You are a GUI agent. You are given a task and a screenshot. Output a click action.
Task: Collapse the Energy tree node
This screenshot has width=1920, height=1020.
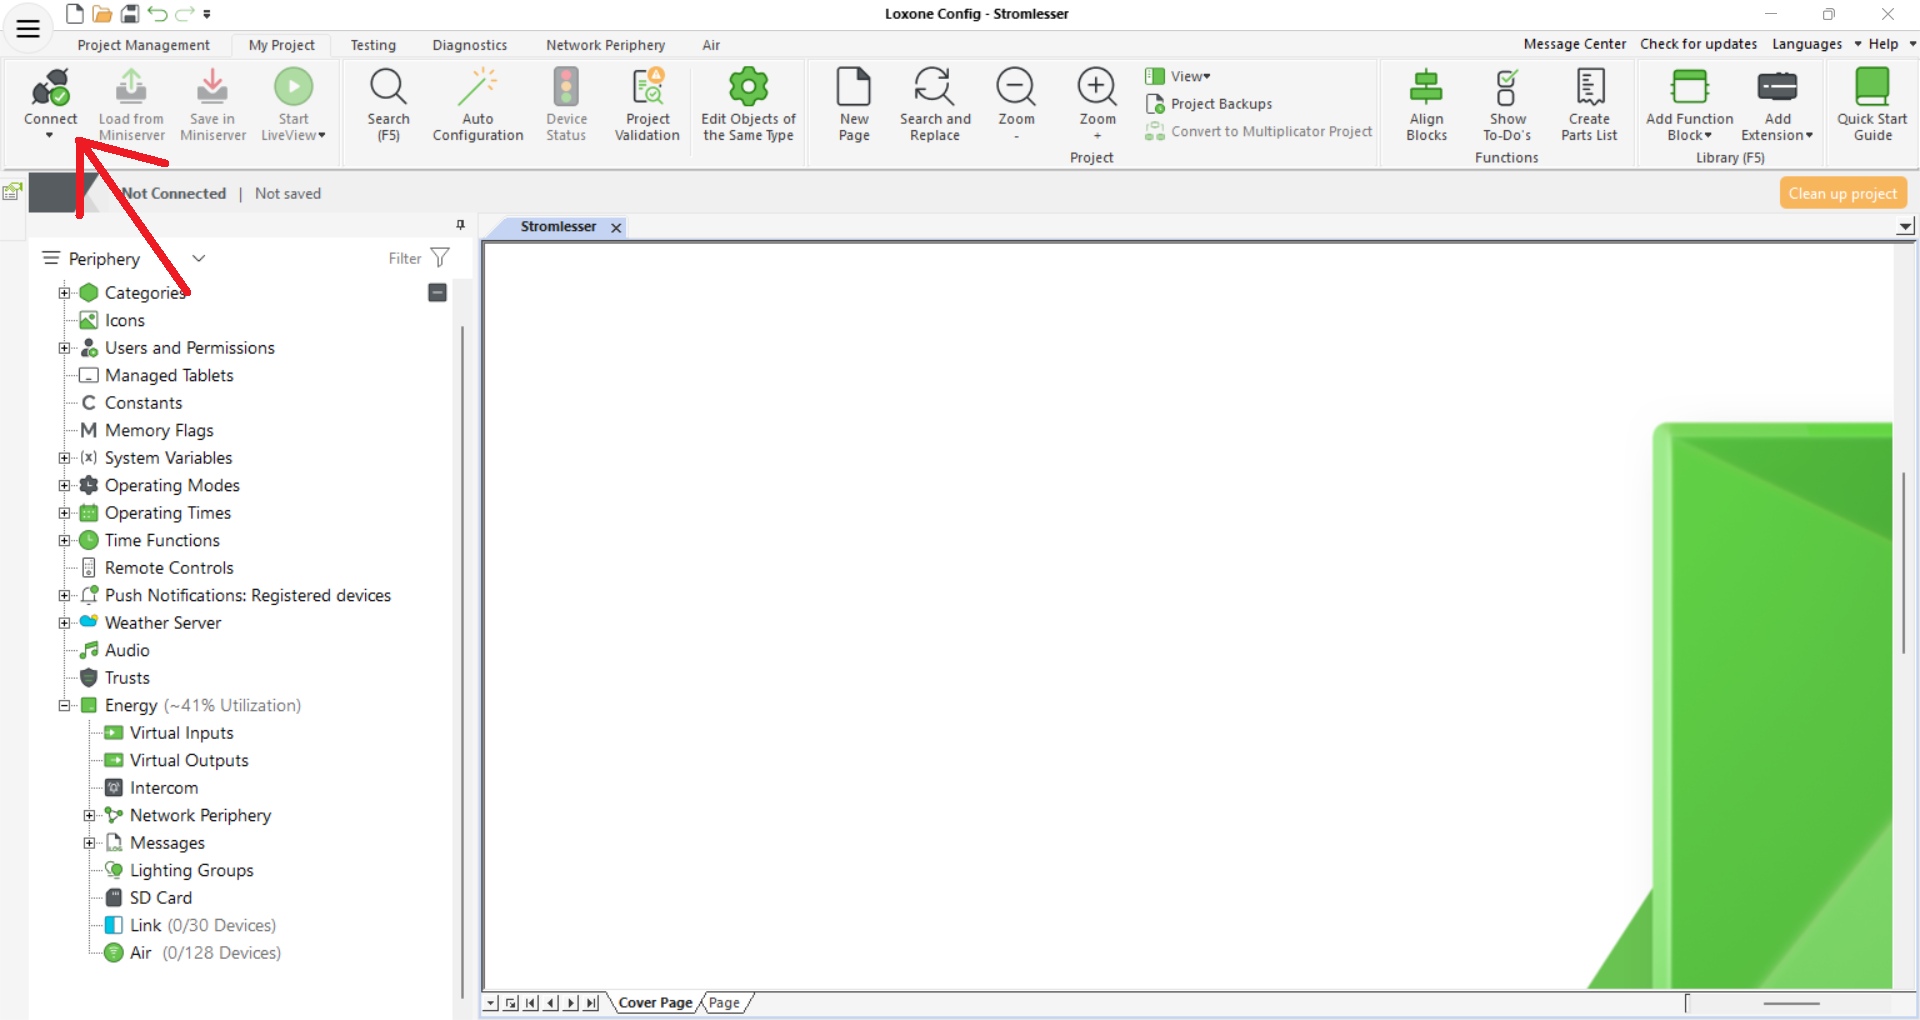64,706
